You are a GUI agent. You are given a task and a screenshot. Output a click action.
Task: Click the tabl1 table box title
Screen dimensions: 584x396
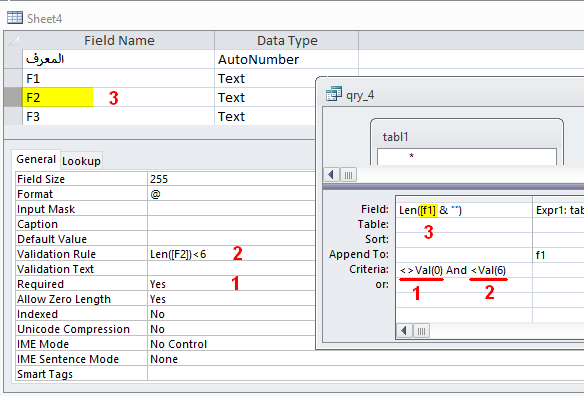tap(396, 137)
